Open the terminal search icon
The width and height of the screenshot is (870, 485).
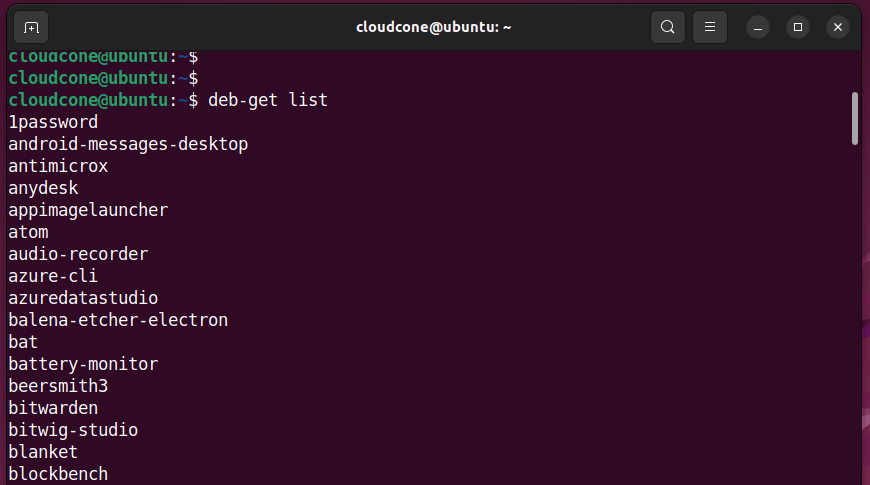[x=667, y=27]
